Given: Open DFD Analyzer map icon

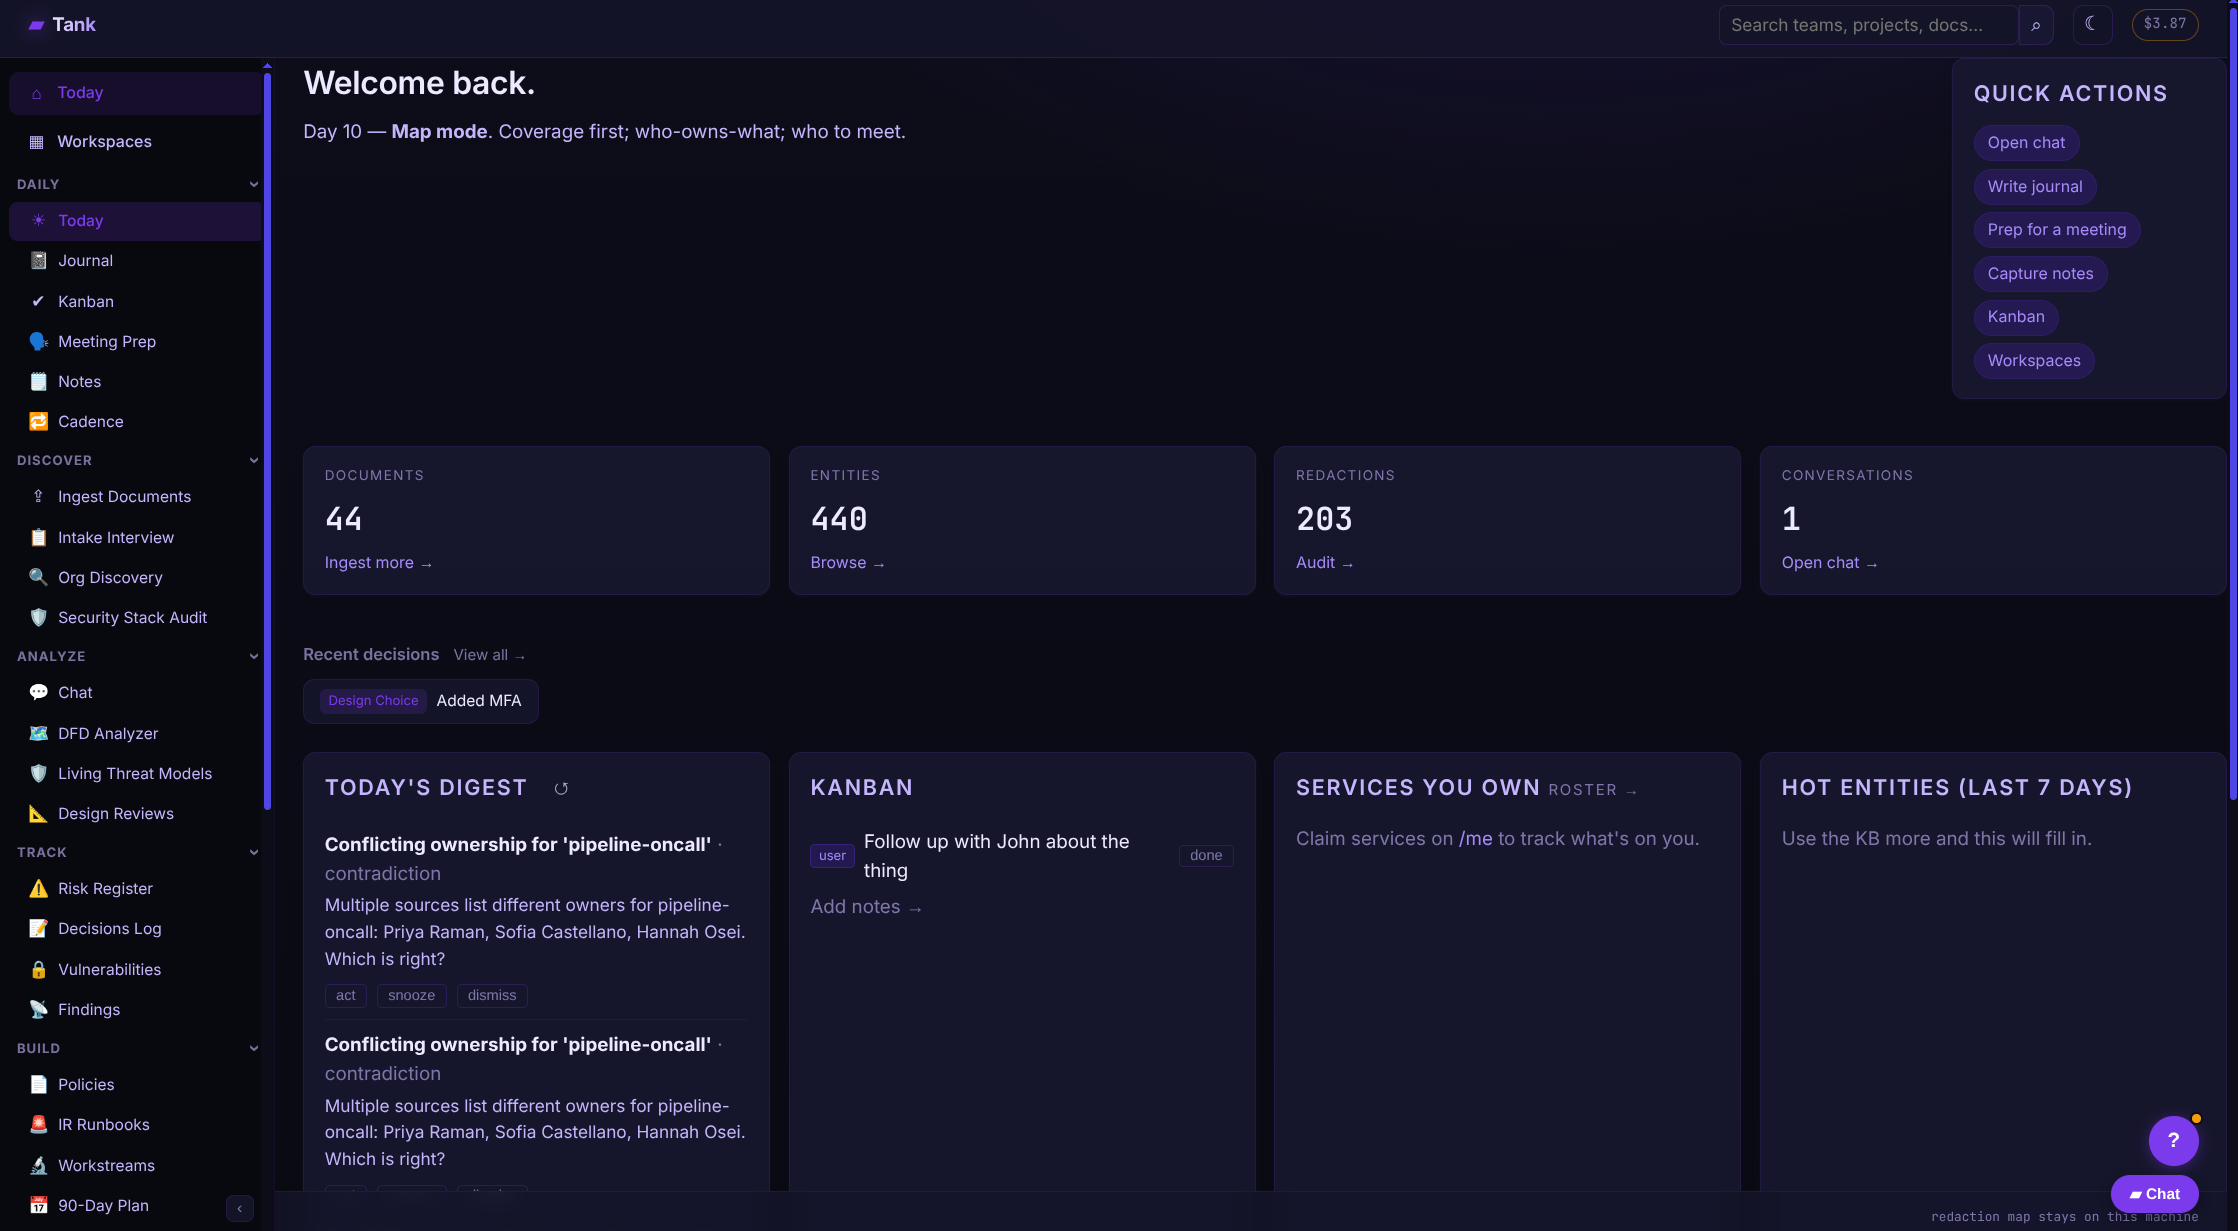Looking at the screenshot, I should pos(38,734).
